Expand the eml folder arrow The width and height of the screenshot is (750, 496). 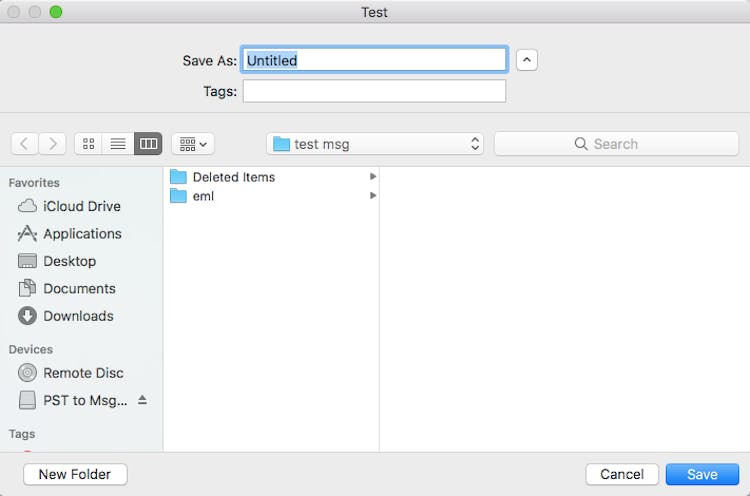[x=373, y=196]
